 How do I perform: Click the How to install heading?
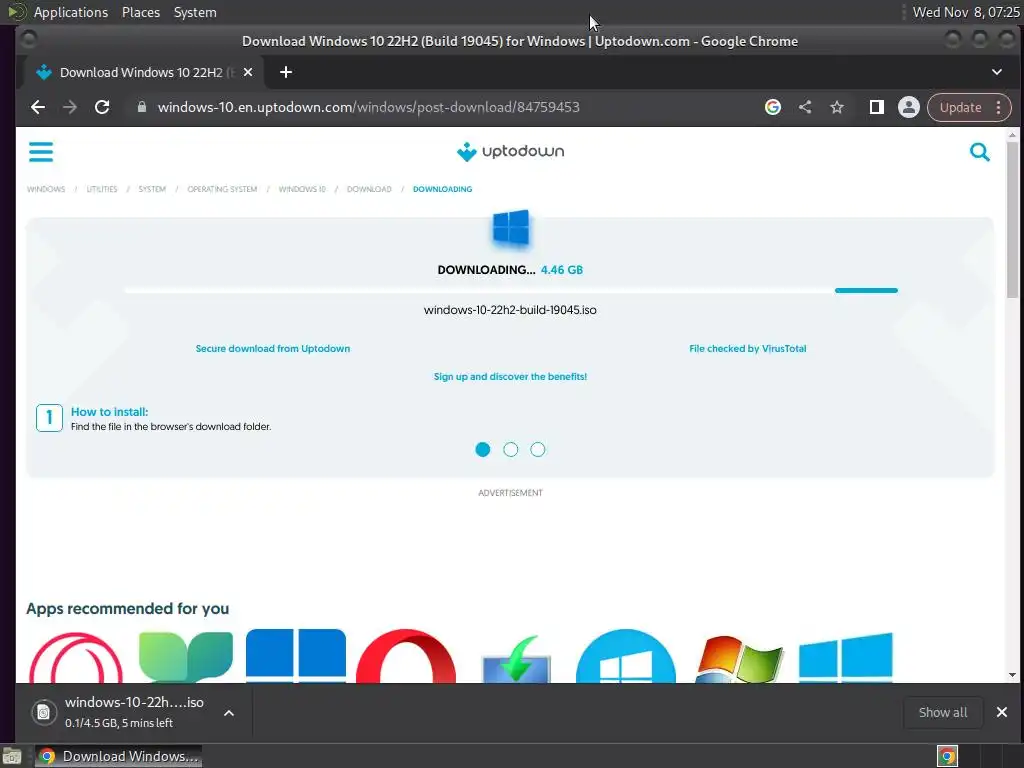point(110,412)
